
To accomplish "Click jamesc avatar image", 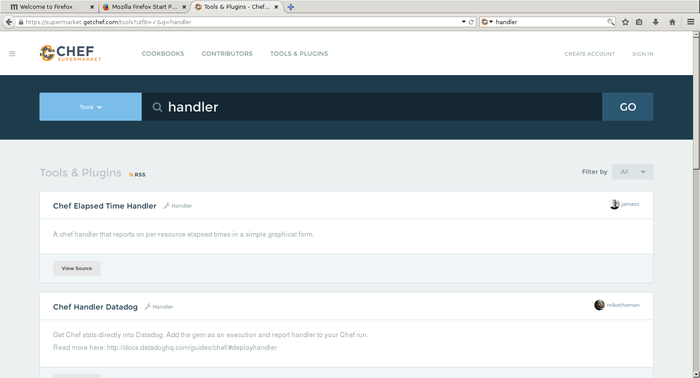I will (614, 204).
